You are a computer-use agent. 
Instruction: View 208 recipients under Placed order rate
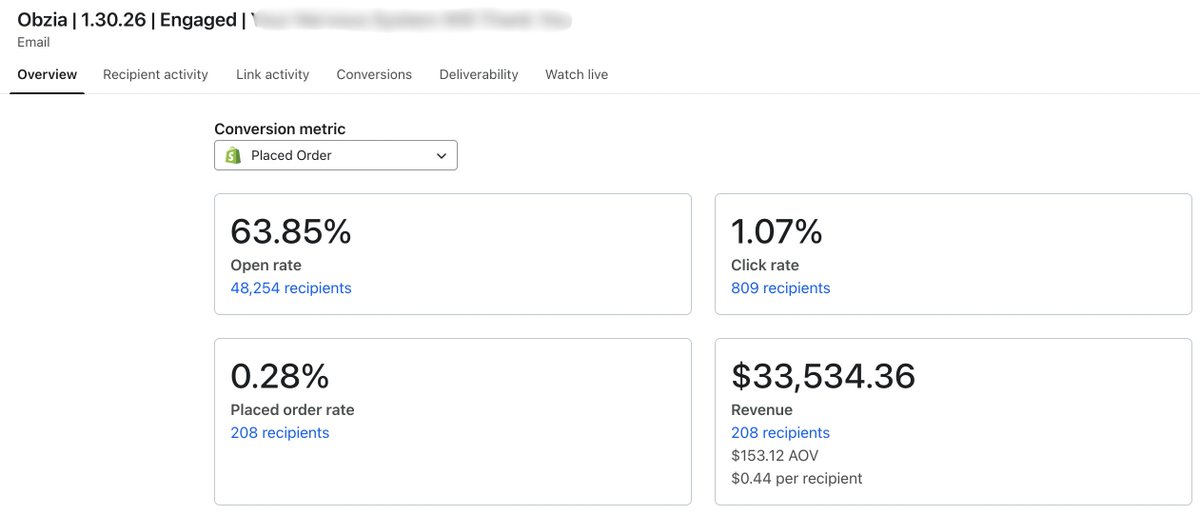pos(280,433)
